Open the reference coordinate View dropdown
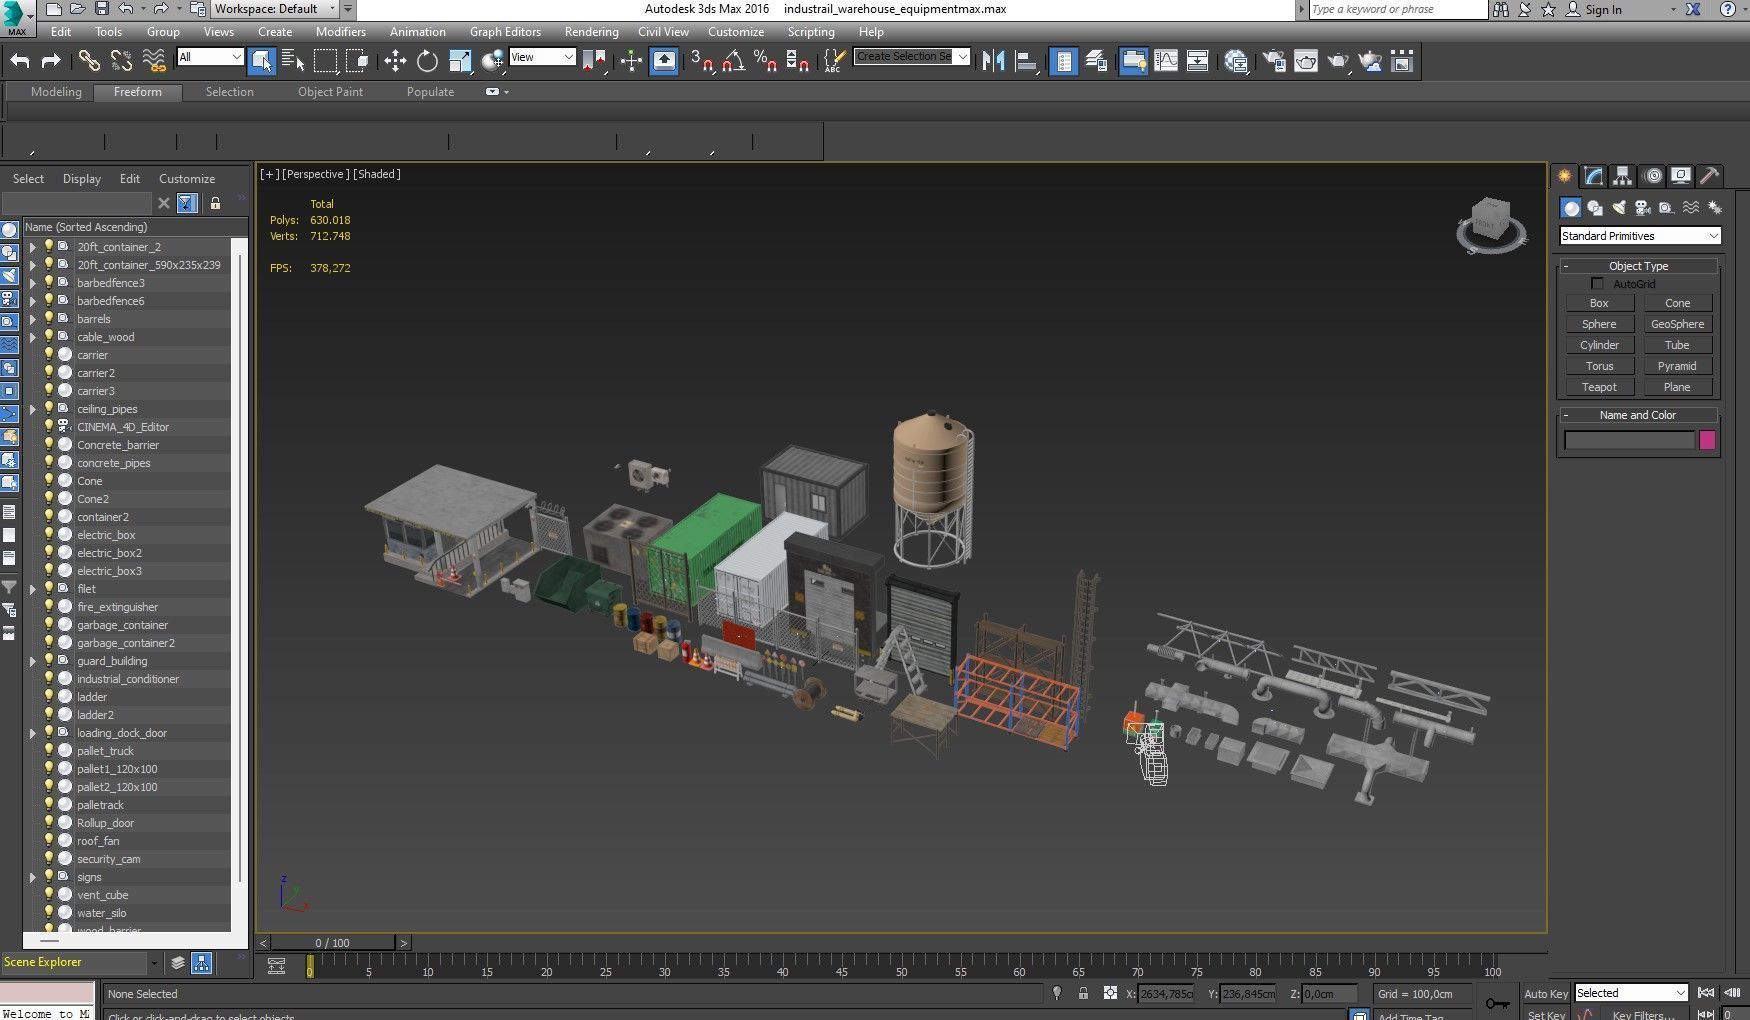Viewport: 1750px width, 1020px height. coord(542,57)
